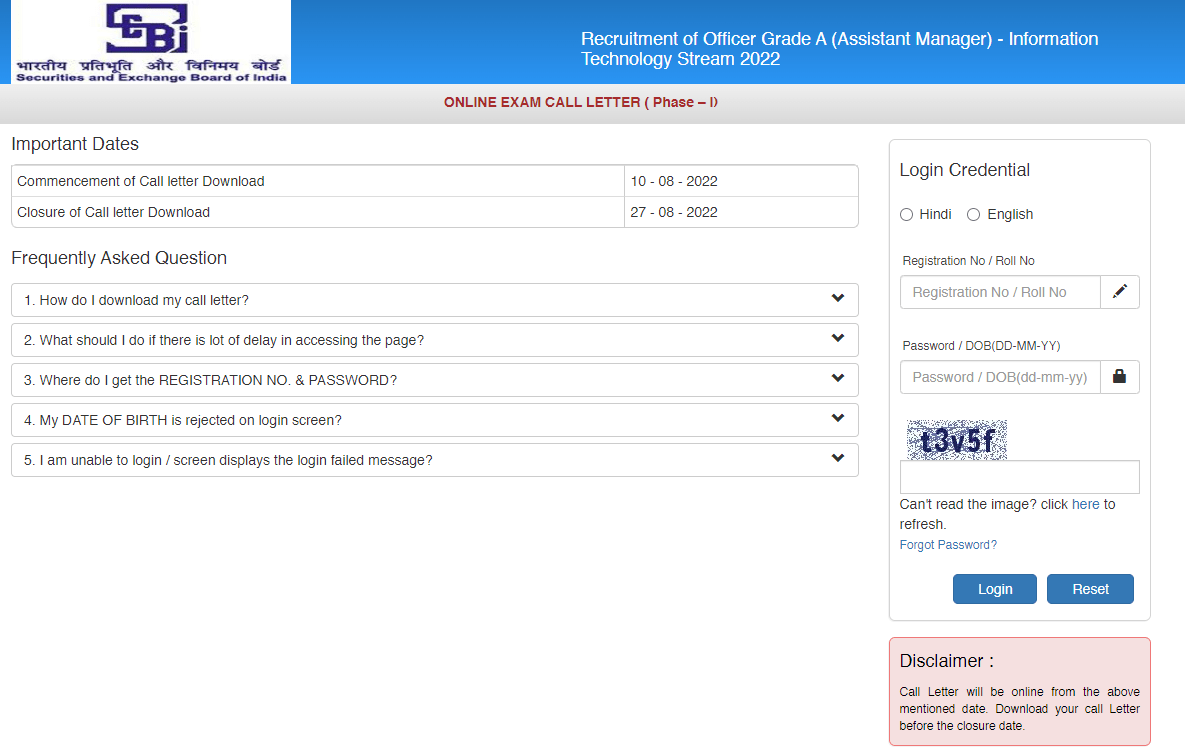The width and height of the screenshot is (1185, 756).
Task: Focus the Registration No / Roll No field
Action: pyautogui.click(x=1000, y=292)
